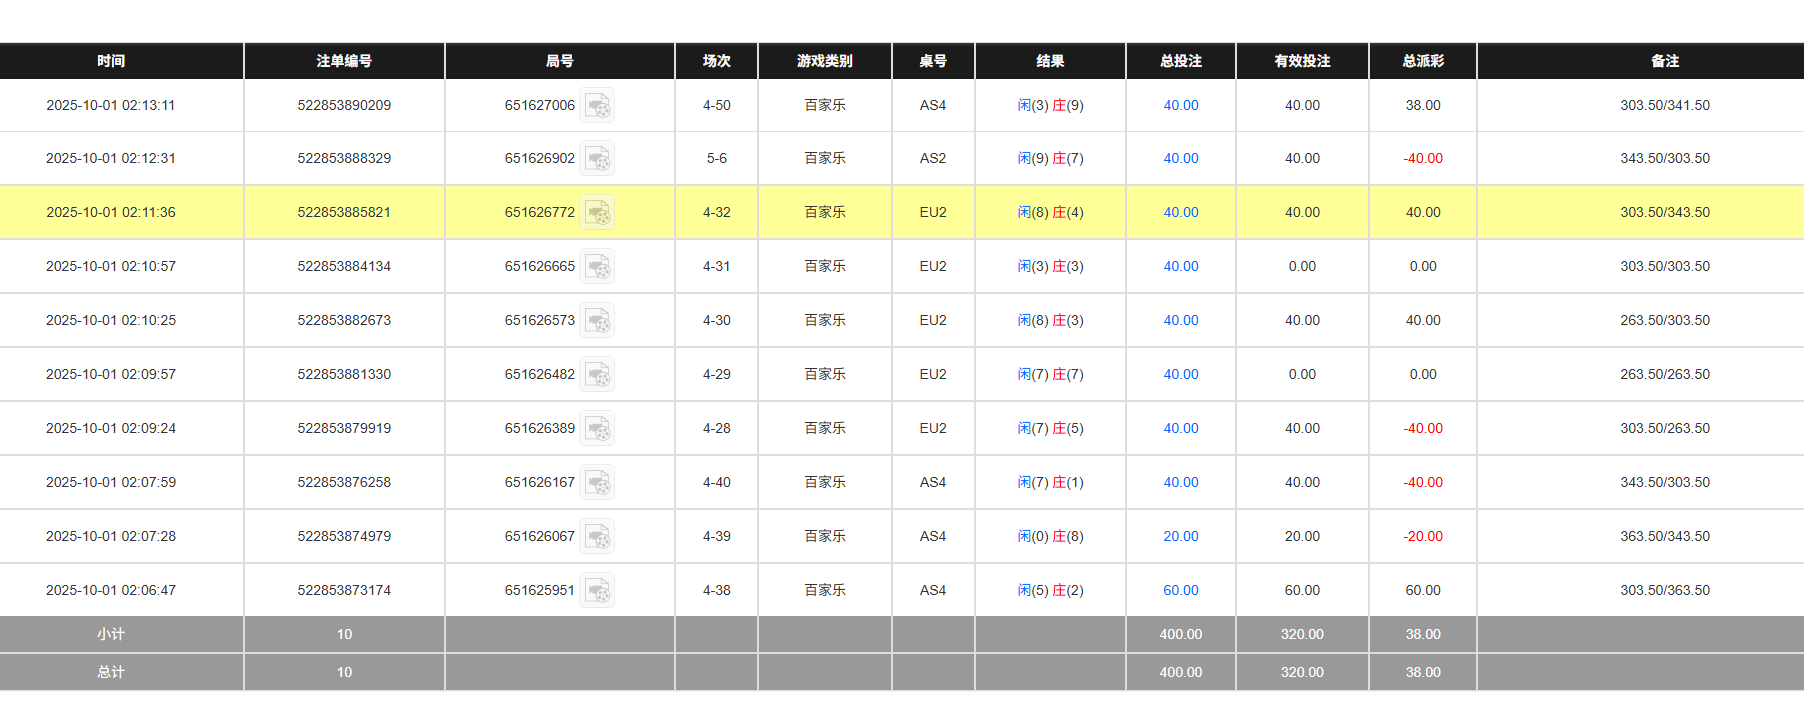Launch replay icon beside round 651626389
Screen dimensions: 1804x722
tap(597, 429)
